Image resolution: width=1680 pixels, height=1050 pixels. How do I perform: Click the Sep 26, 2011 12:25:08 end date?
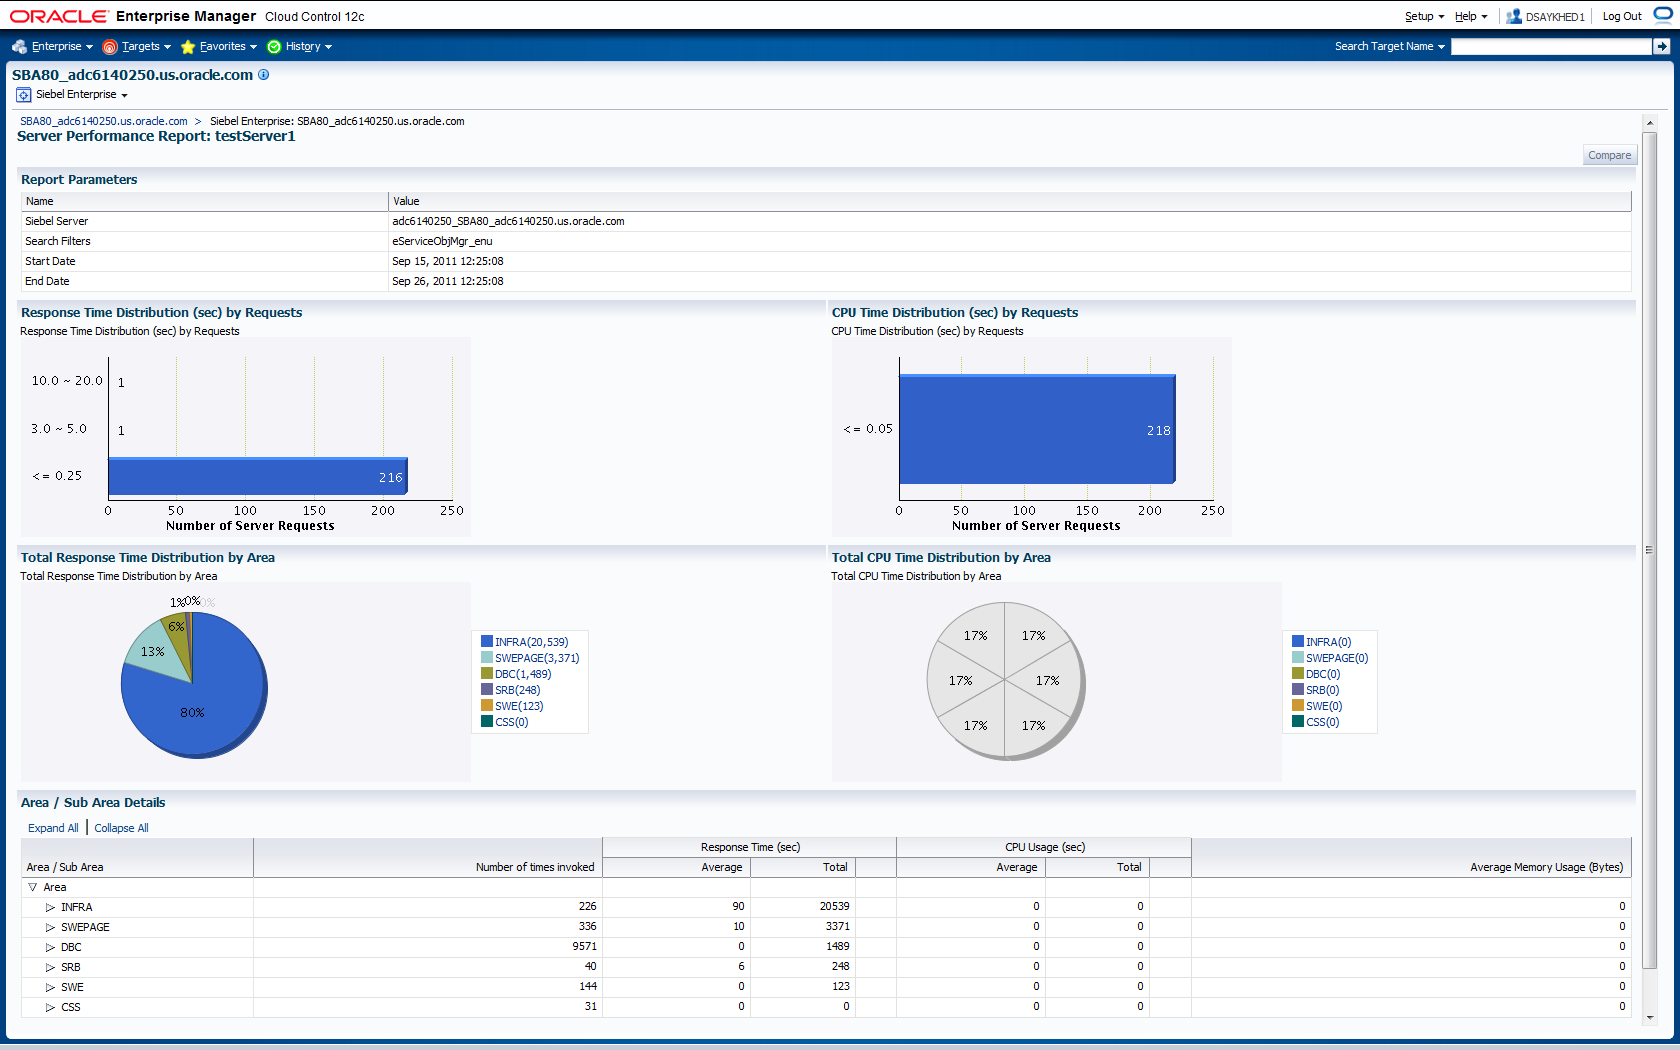(x=448, y=281)
